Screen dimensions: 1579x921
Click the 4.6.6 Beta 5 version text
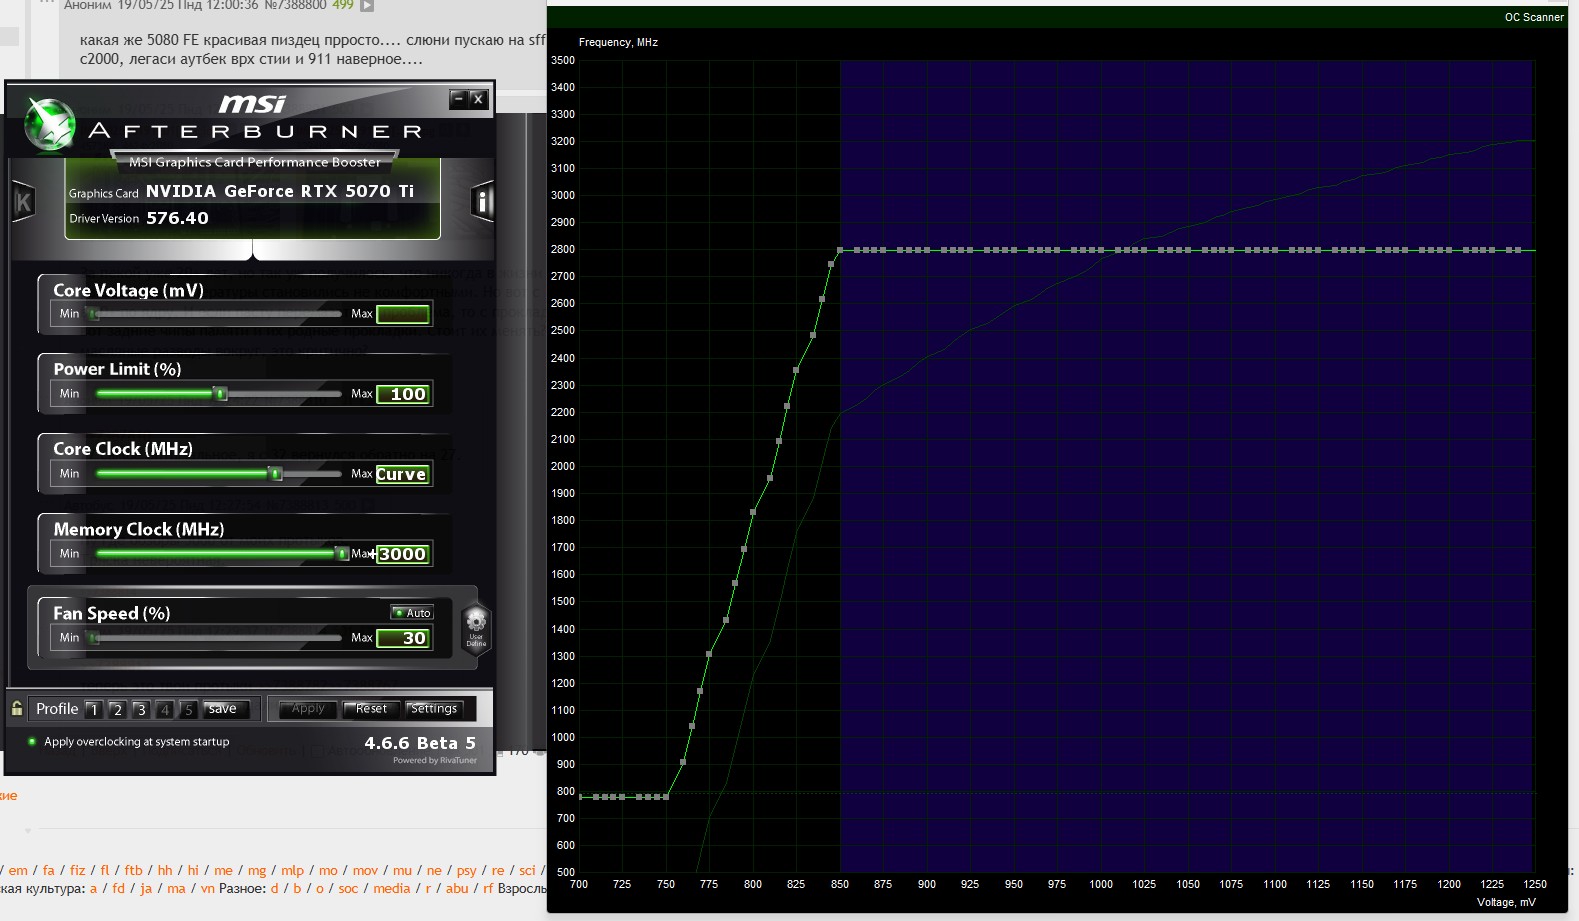pos(420,743)
